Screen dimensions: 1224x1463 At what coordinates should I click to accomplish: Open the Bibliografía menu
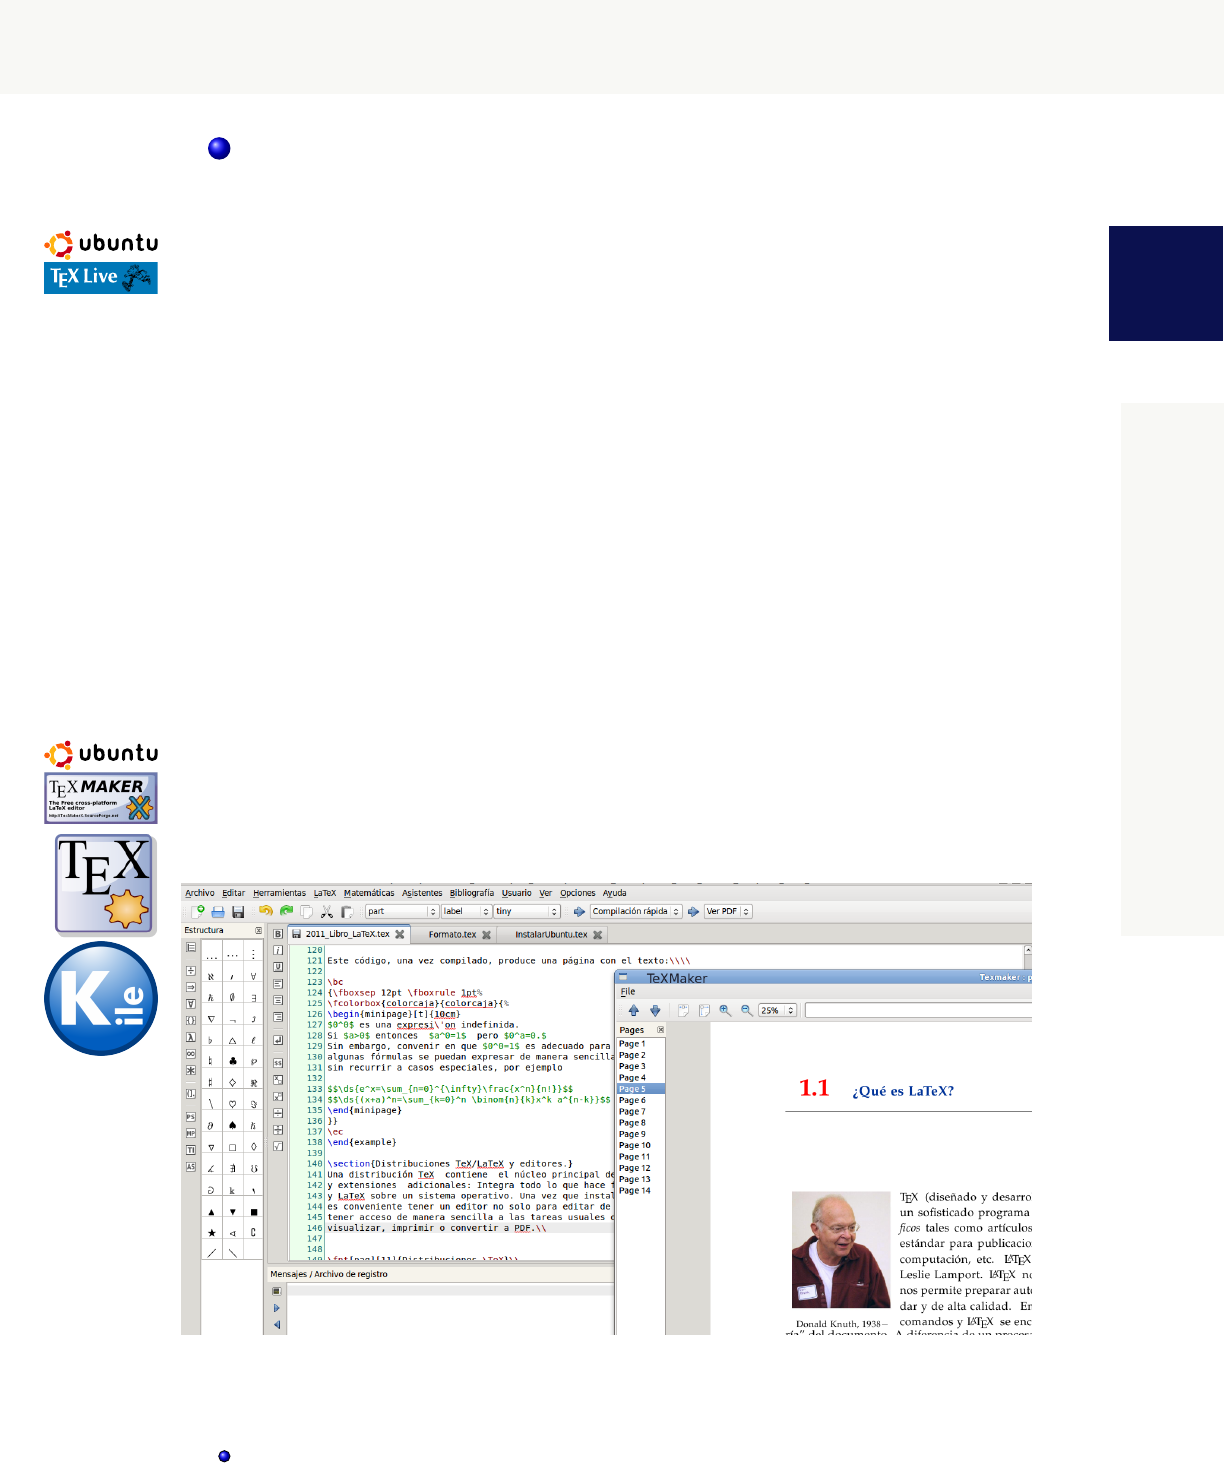click(472, 893)
